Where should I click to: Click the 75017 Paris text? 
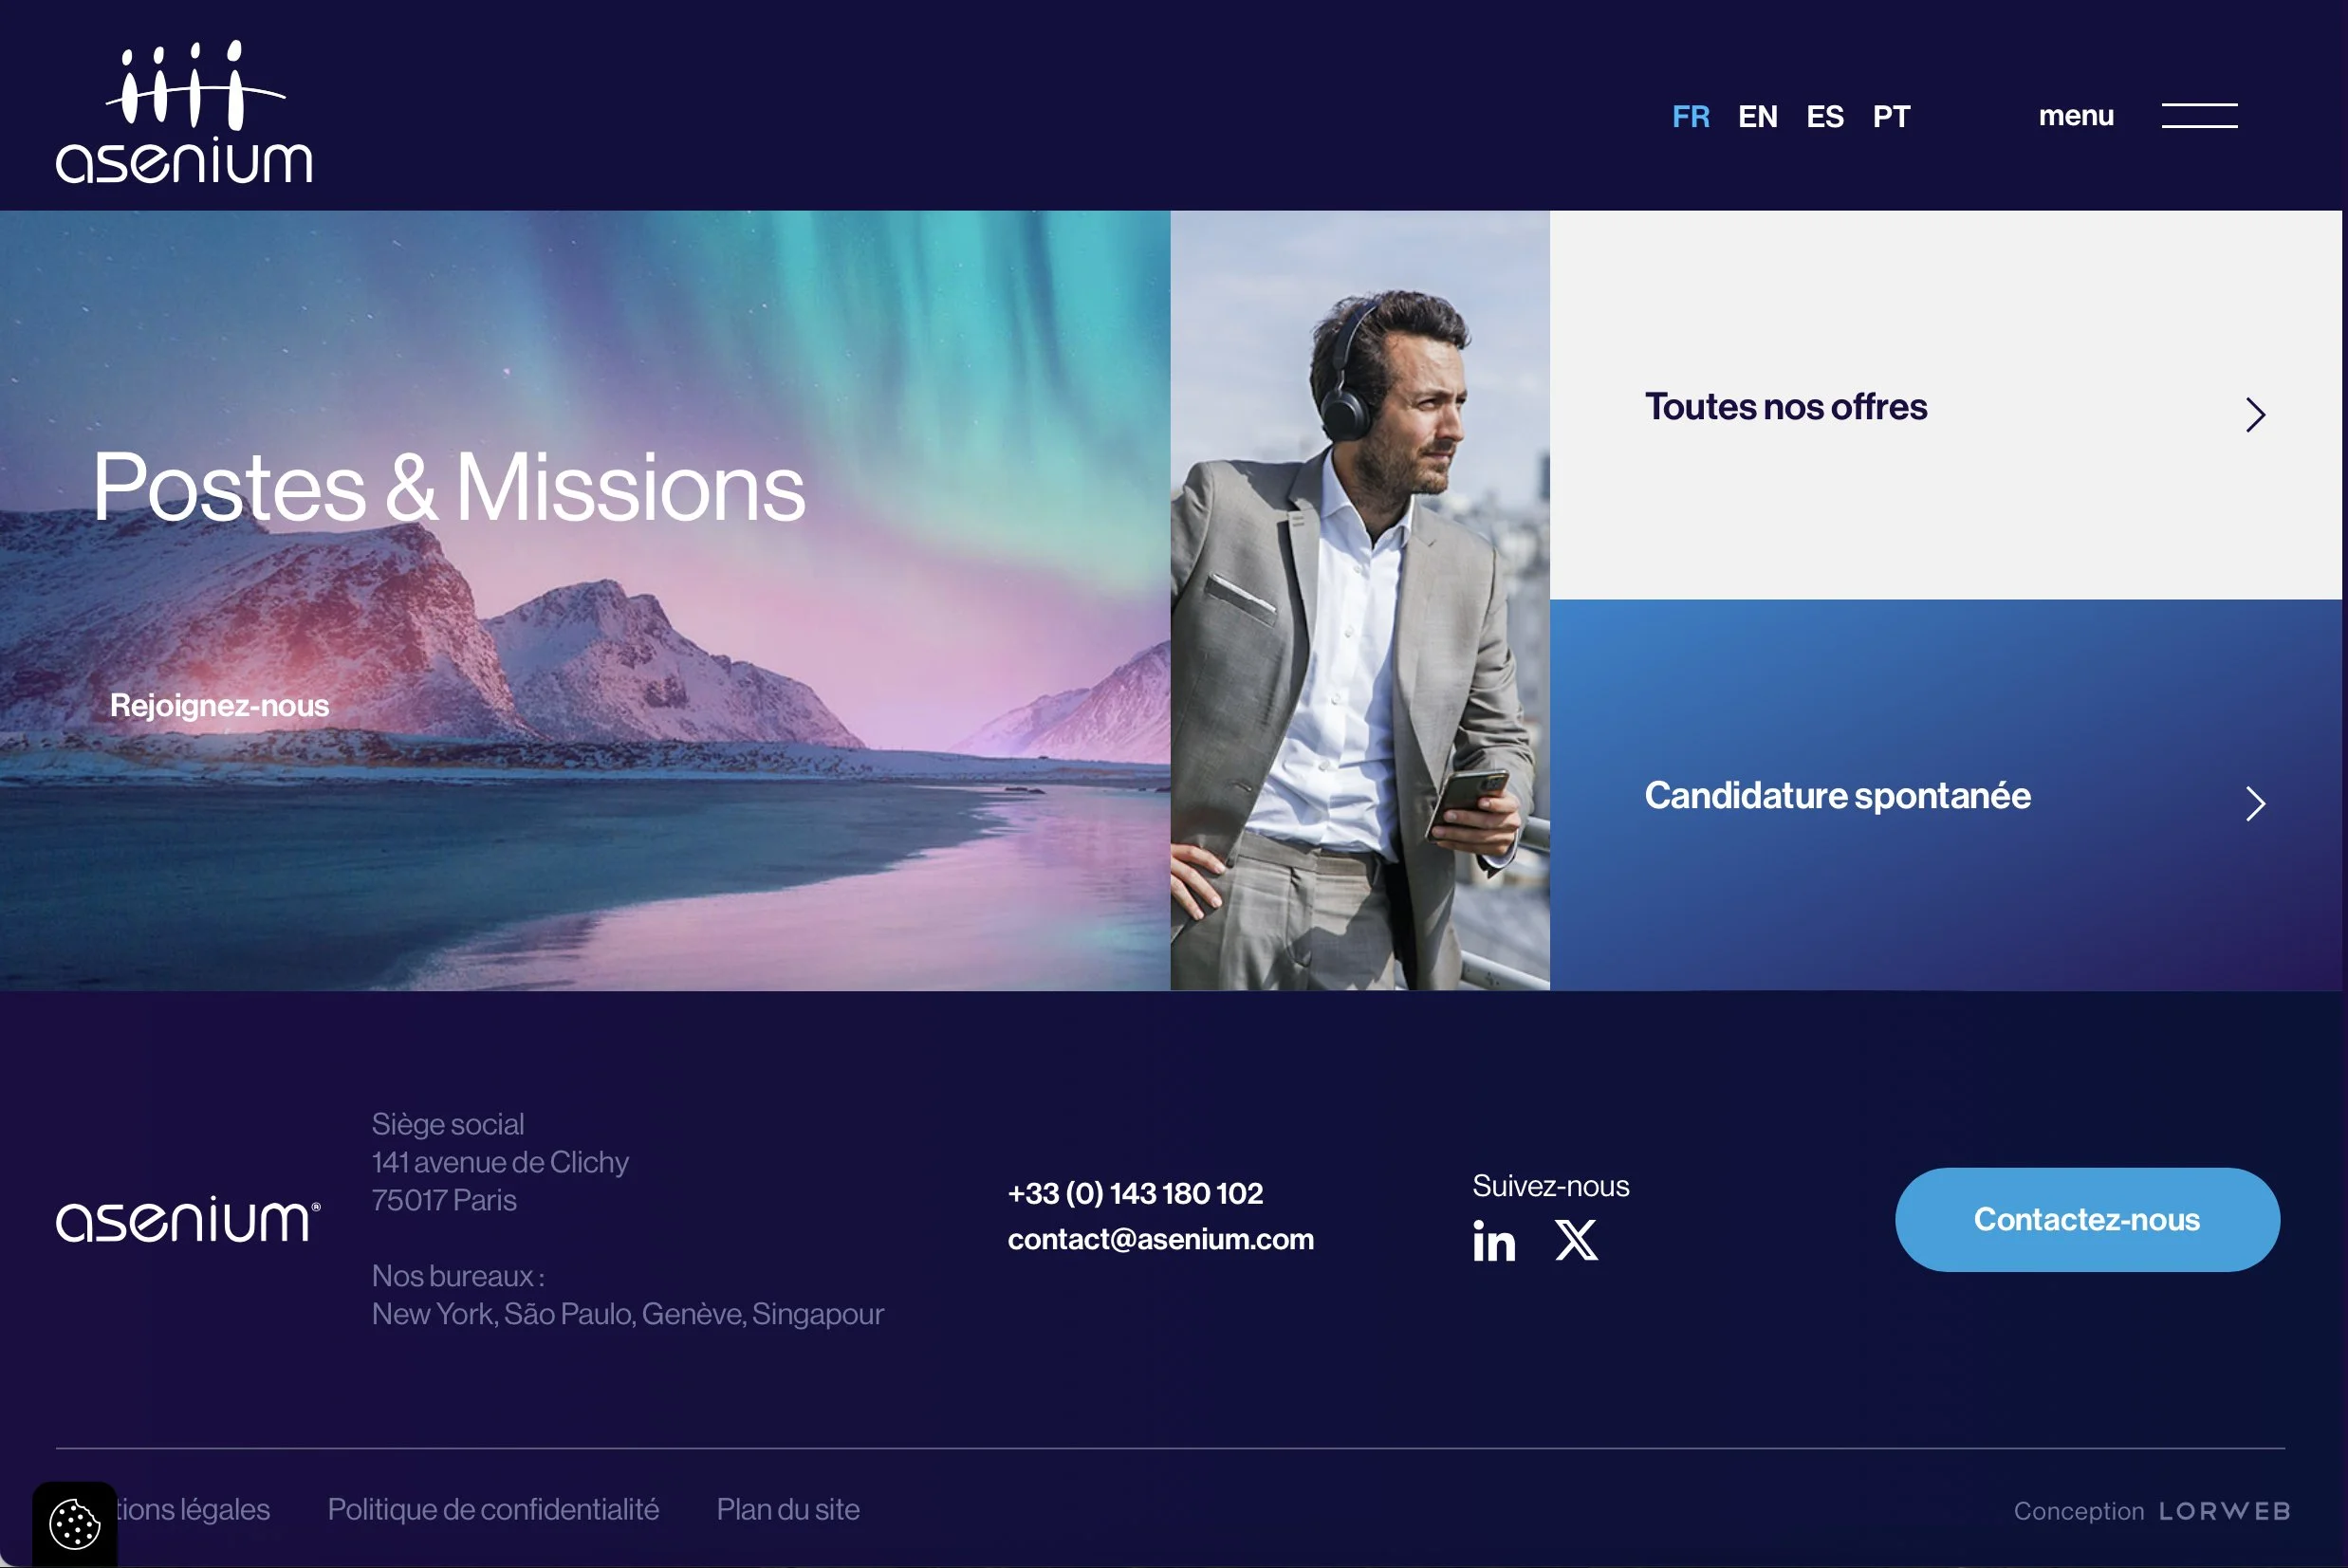coord(444,1200)
